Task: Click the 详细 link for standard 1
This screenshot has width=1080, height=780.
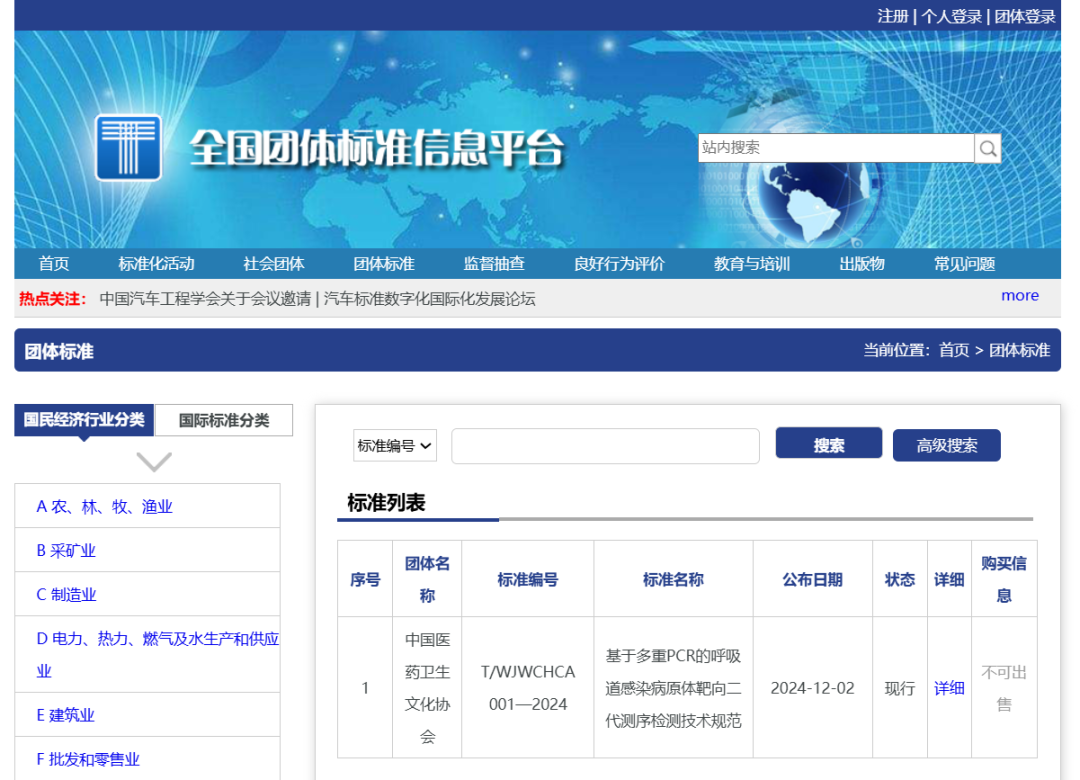Action: pos(949,688)
